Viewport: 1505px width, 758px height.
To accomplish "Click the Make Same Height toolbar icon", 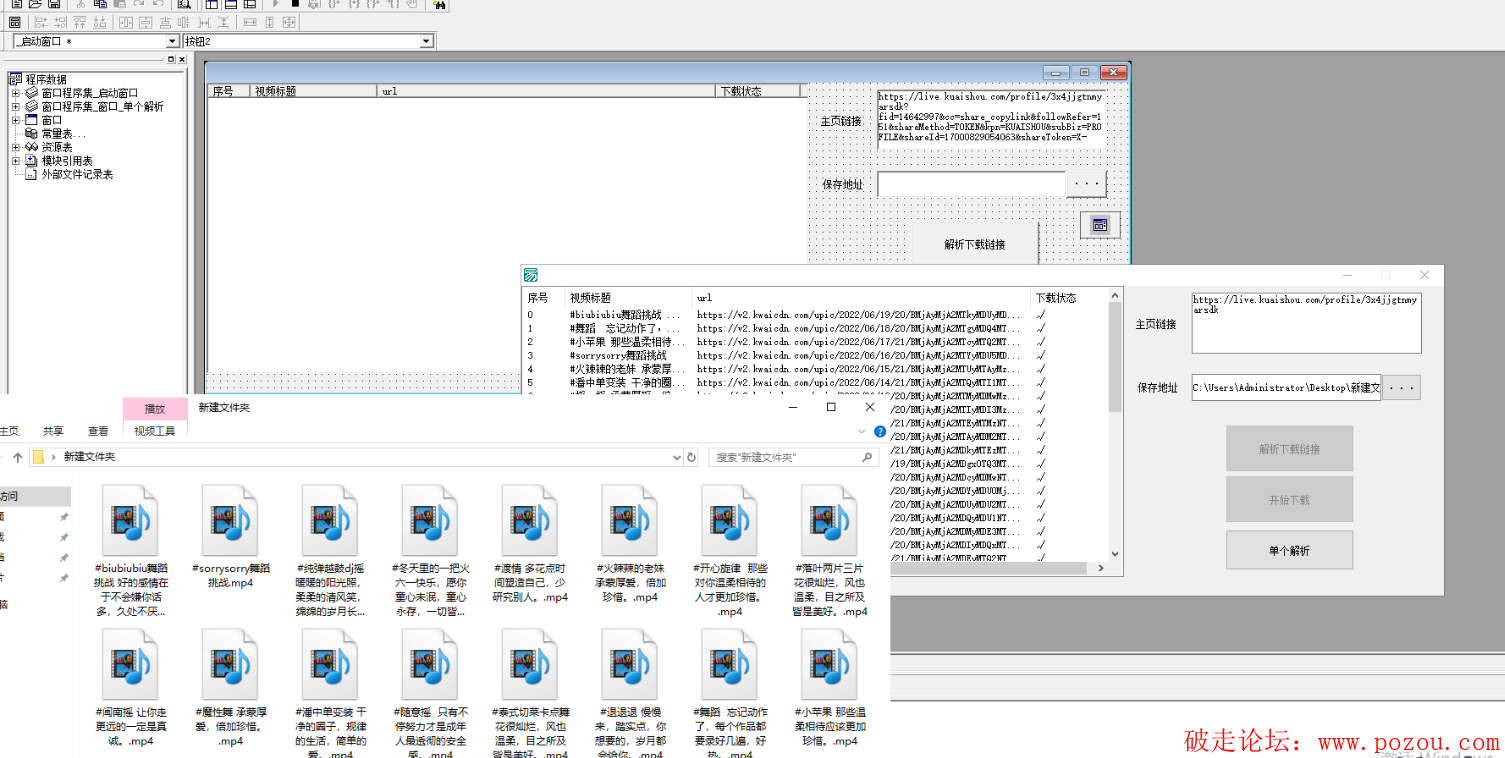I will (x=270, y=22).
